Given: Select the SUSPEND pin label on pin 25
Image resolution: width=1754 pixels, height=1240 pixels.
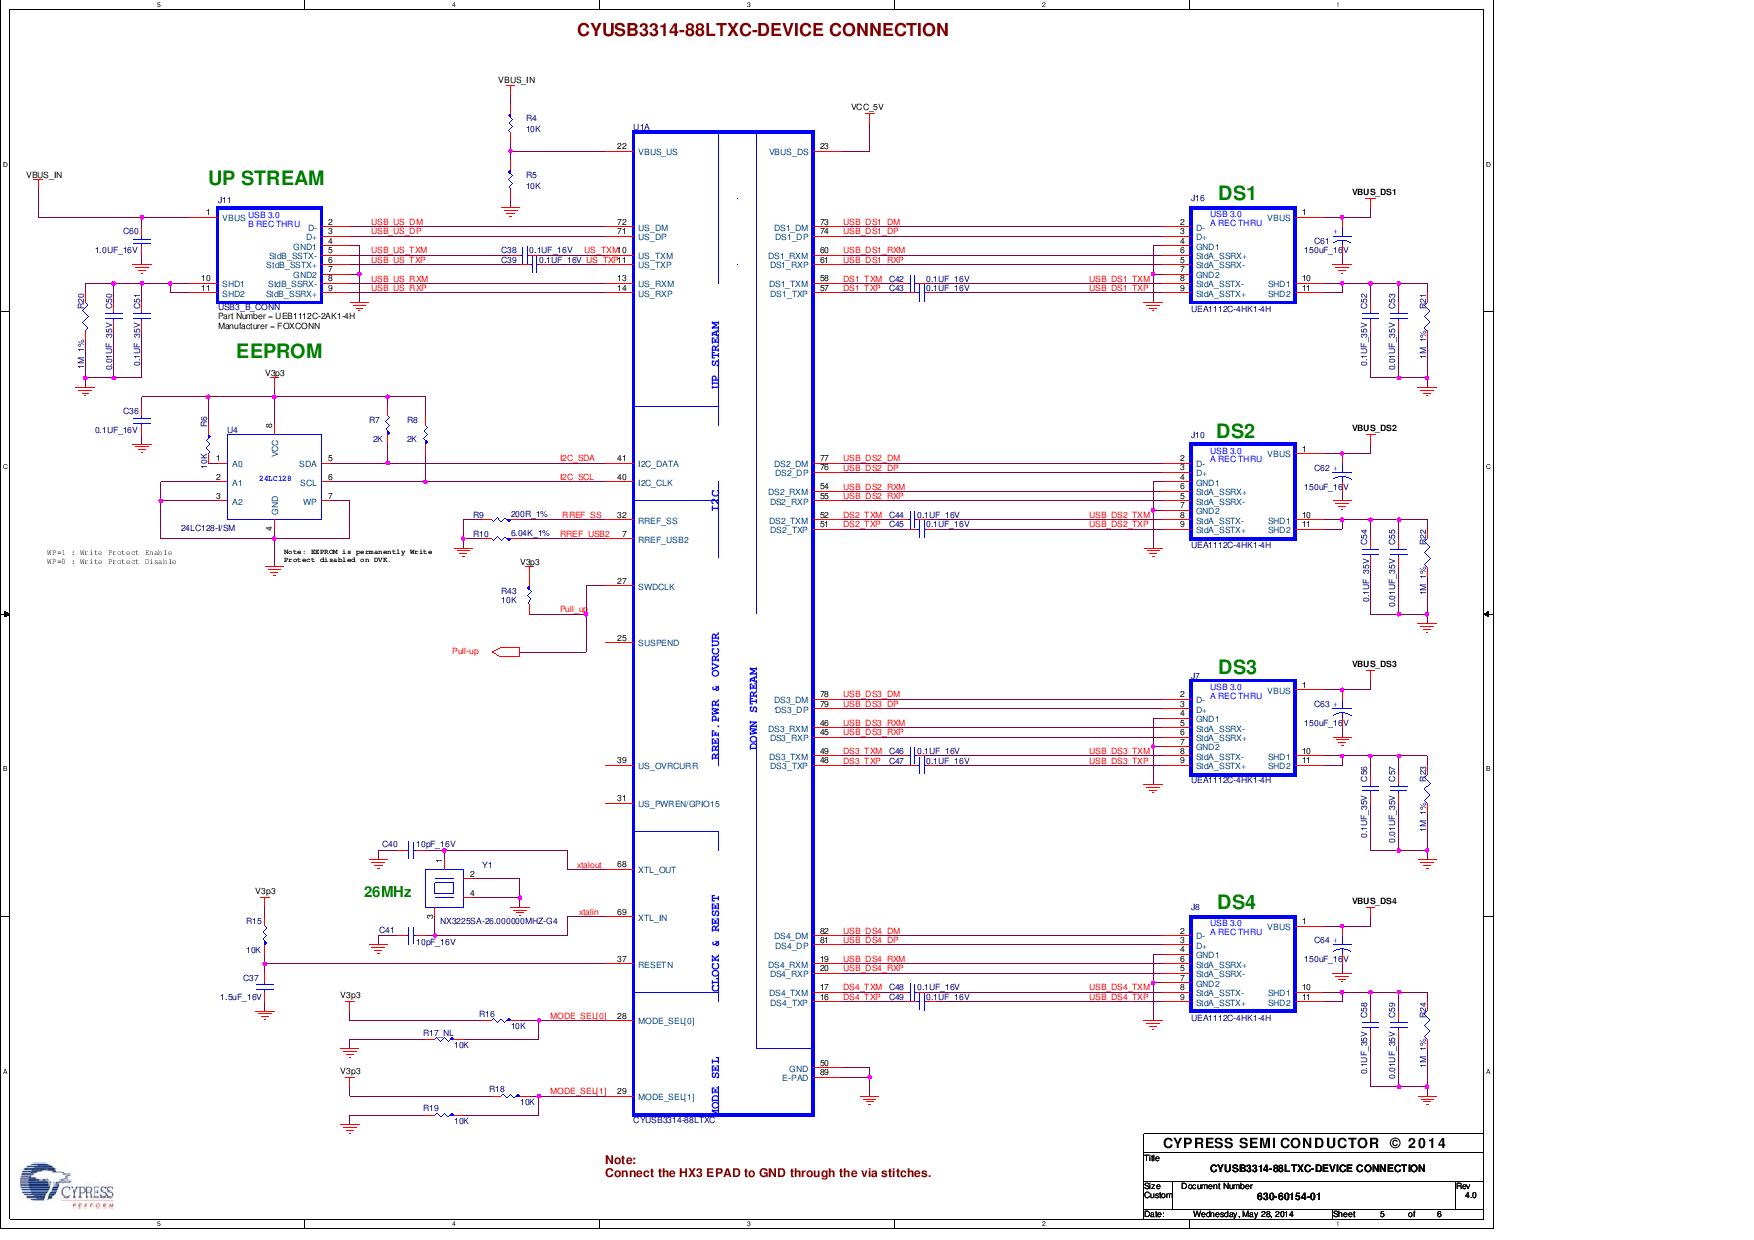Looking at the screenshot, I should click(660, 642).
